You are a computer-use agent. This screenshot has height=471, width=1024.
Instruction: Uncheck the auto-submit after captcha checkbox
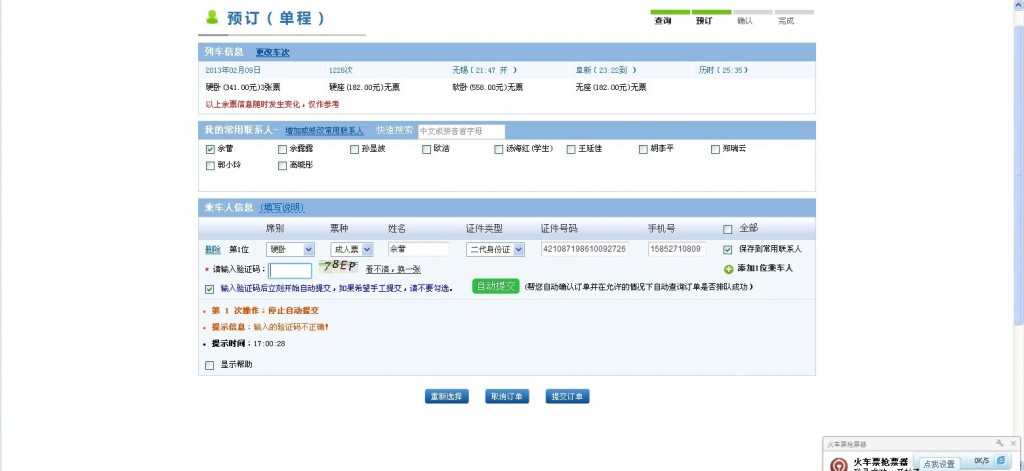tap(210, 289)
